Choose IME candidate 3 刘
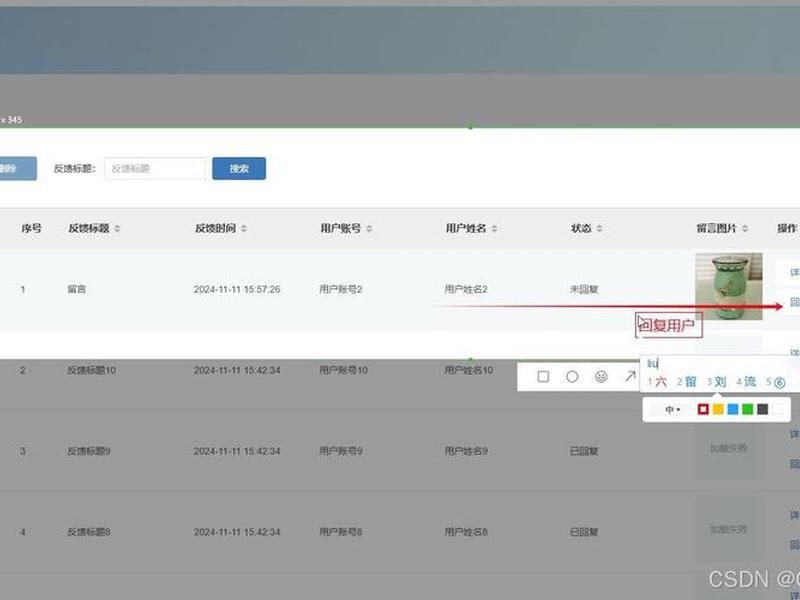Viewport: 800px width, 600px height. click(716, 382)
